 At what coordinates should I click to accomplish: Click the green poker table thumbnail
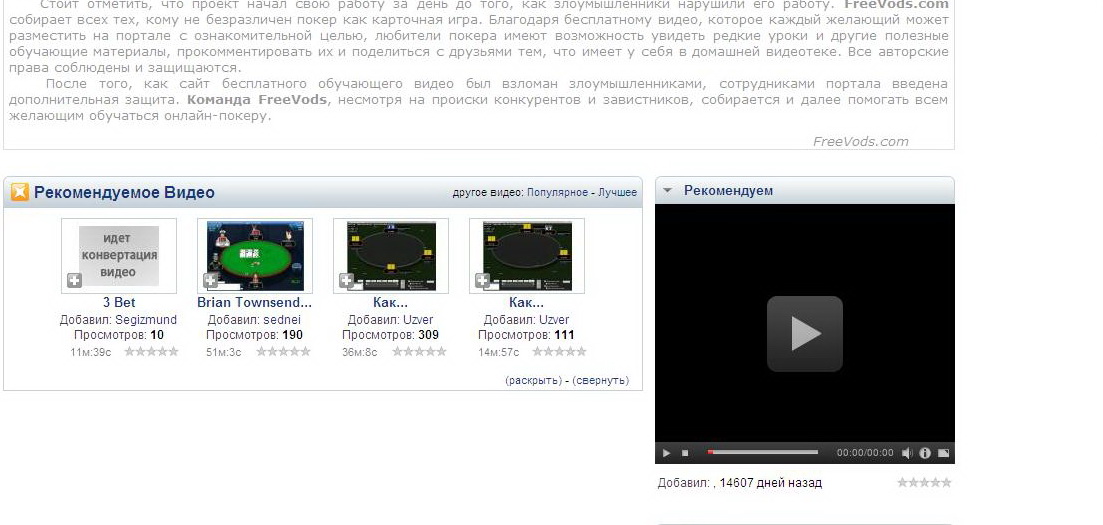[255, 255]
